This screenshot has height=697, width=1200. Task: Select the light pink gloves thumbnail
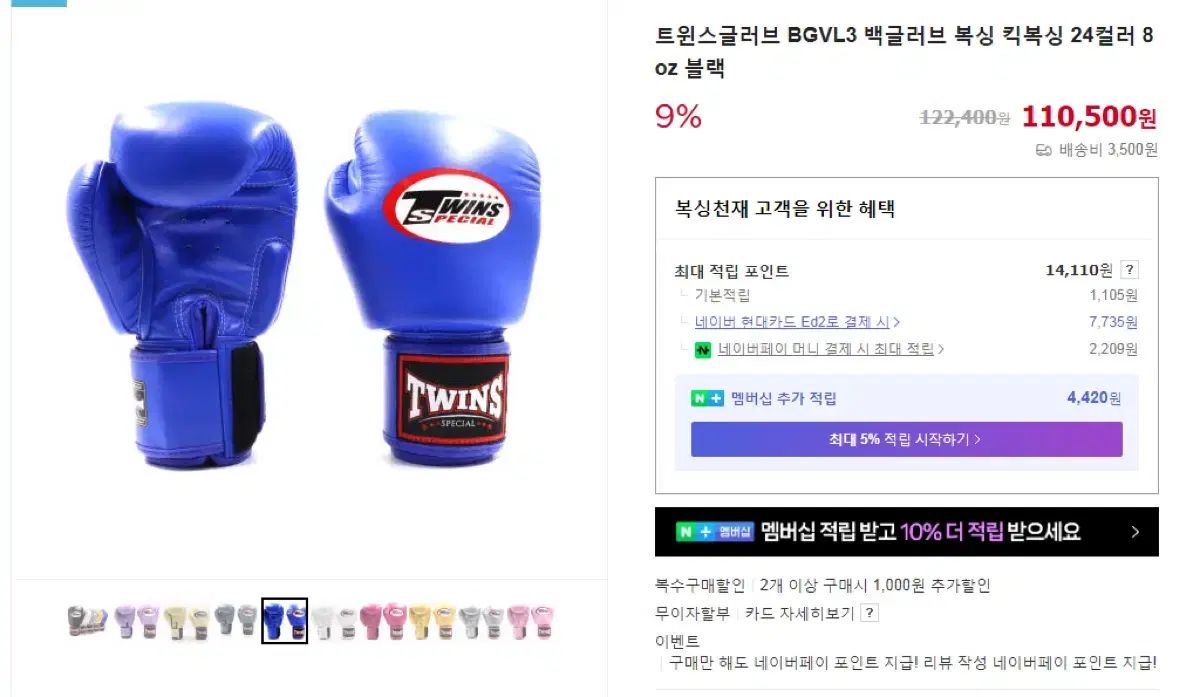530,621
